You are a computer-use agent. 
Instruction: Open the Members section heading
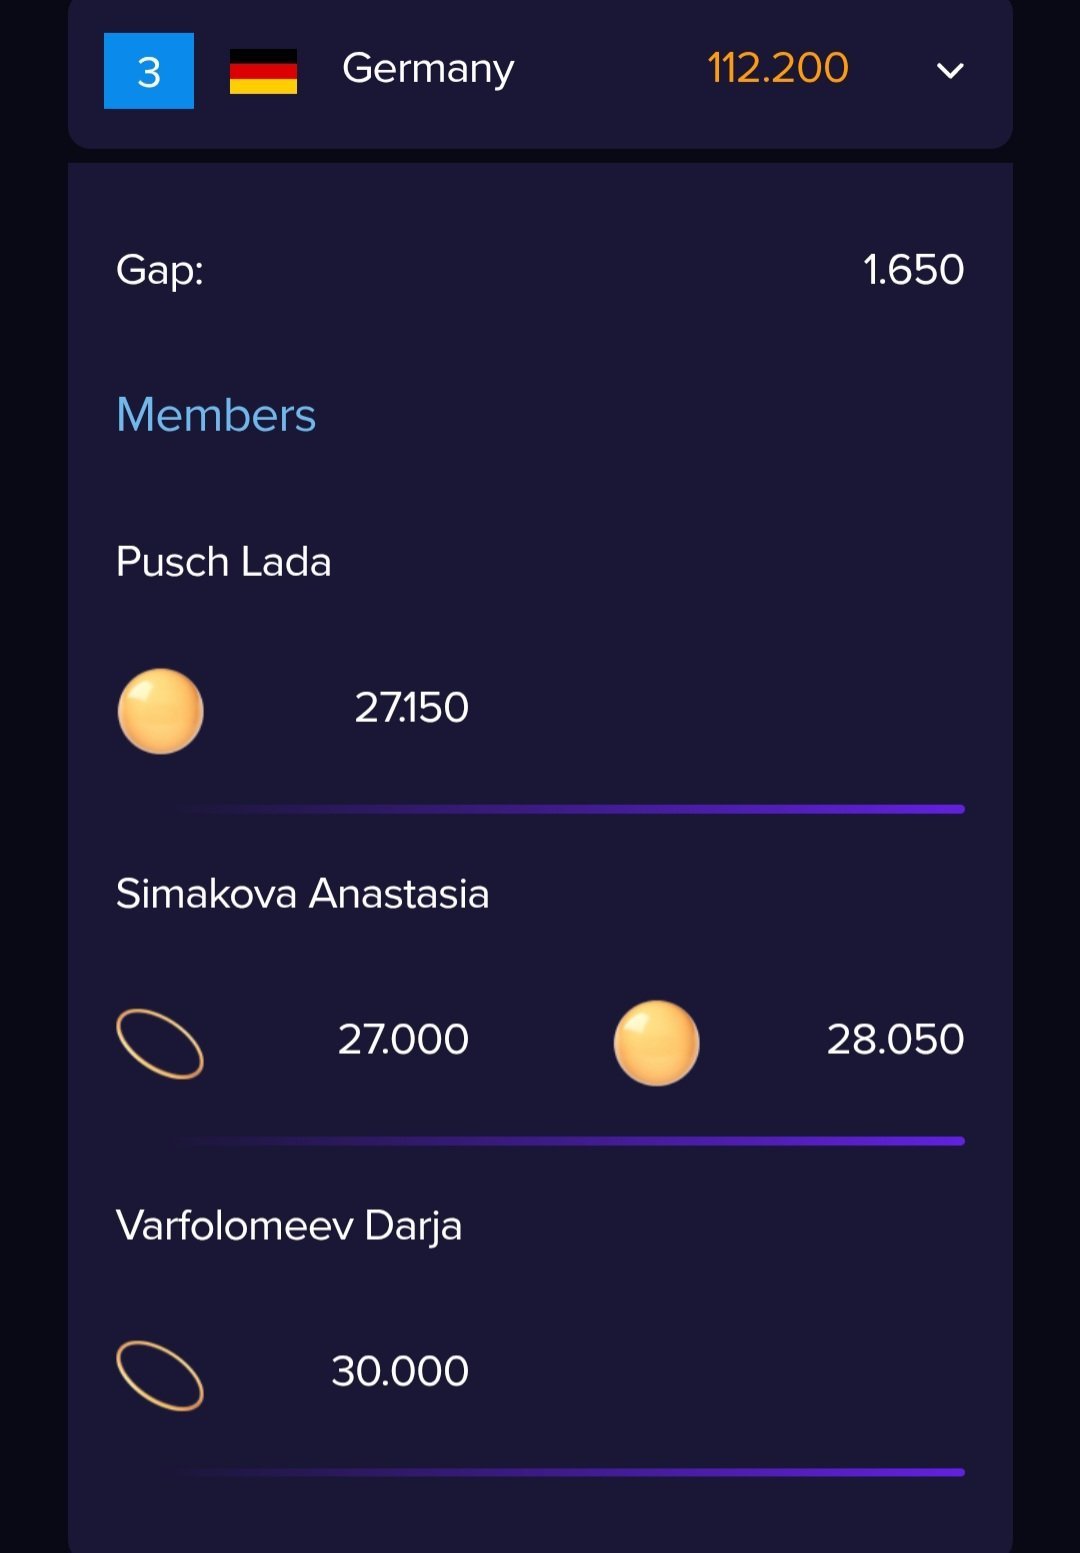click(216, 415)
